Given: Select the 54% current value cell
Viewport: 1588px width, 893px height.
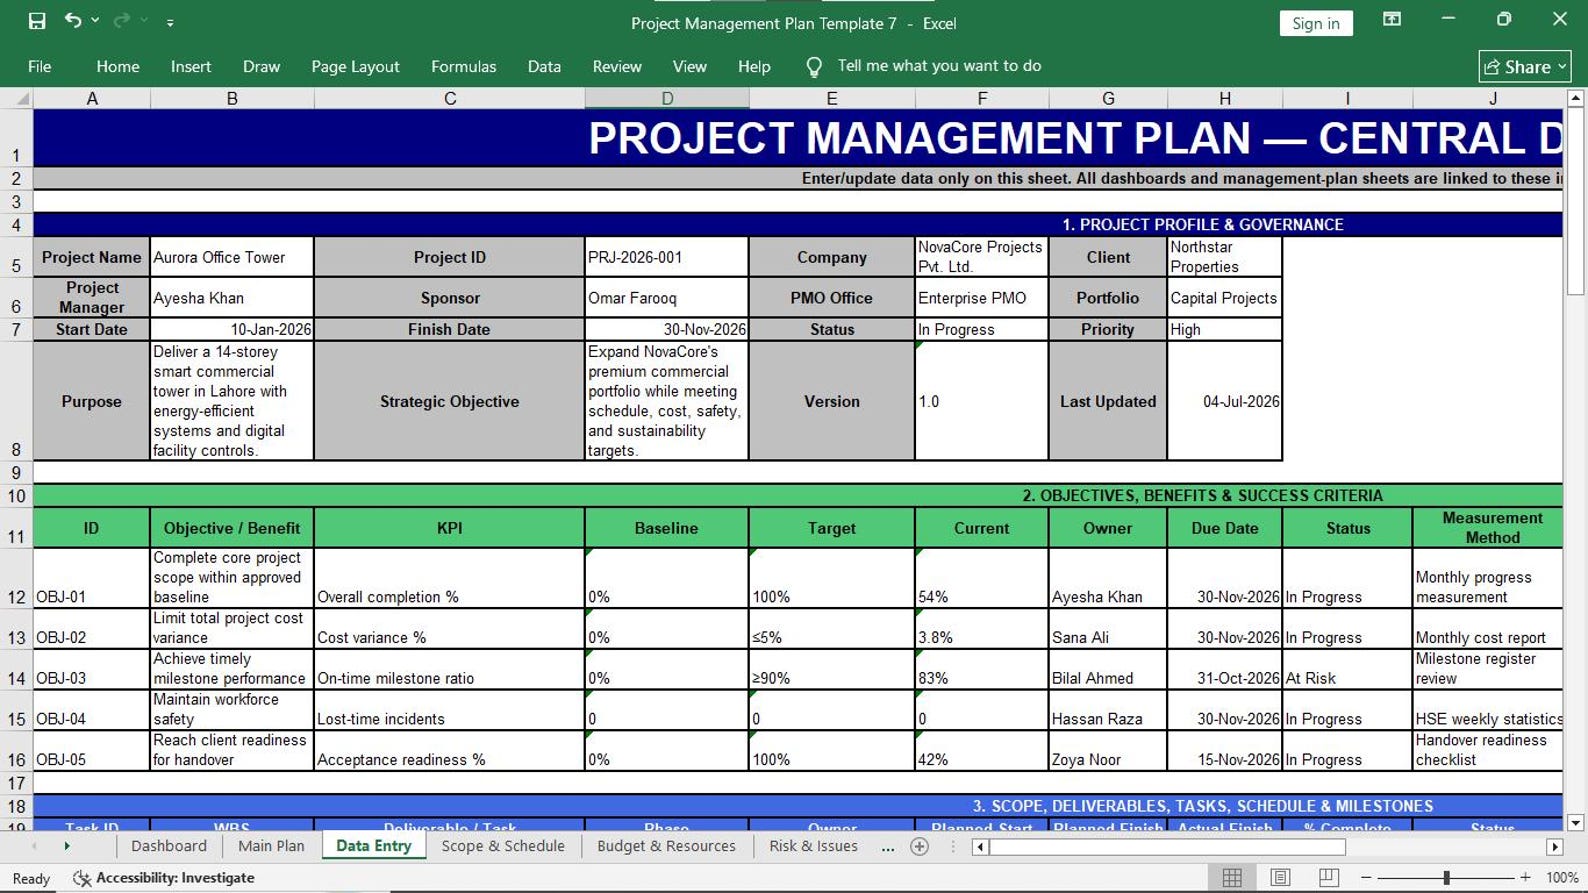Looking at the screenshot, I should pyautogui.click(x=982, y=578).
